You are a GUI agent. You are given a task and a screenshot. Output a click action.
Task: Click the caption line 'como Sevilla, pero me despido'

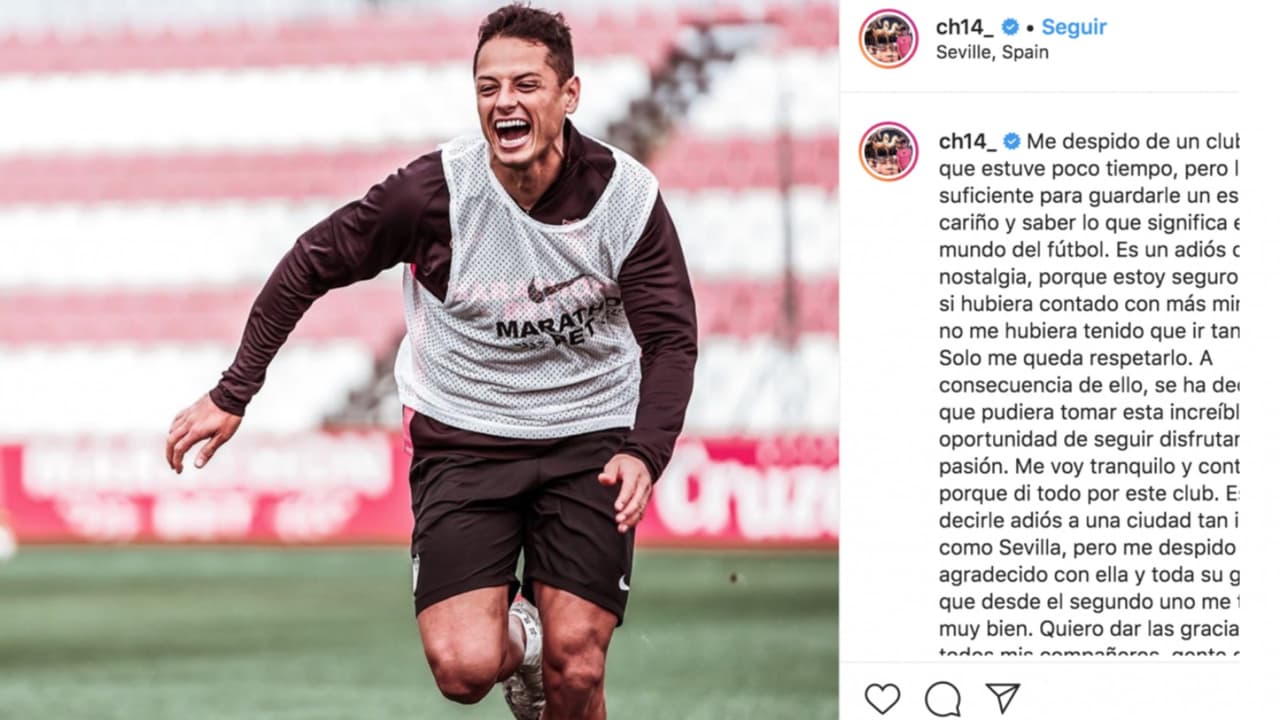point(1088,548)
